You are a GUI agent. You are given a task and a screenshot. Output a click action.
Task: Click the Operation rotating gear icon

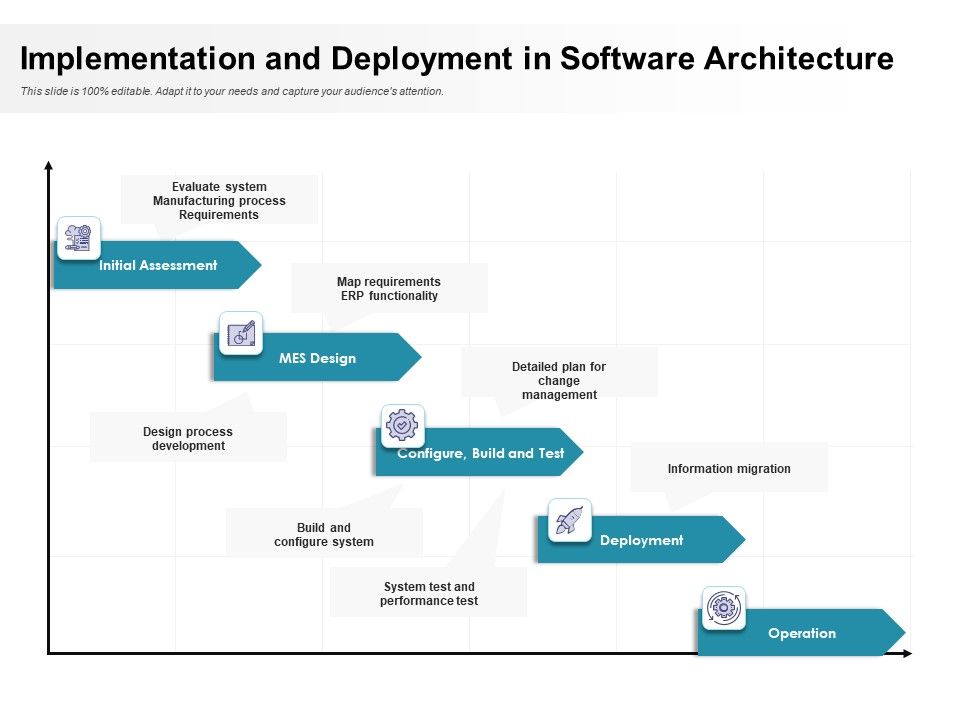(724, 608)
